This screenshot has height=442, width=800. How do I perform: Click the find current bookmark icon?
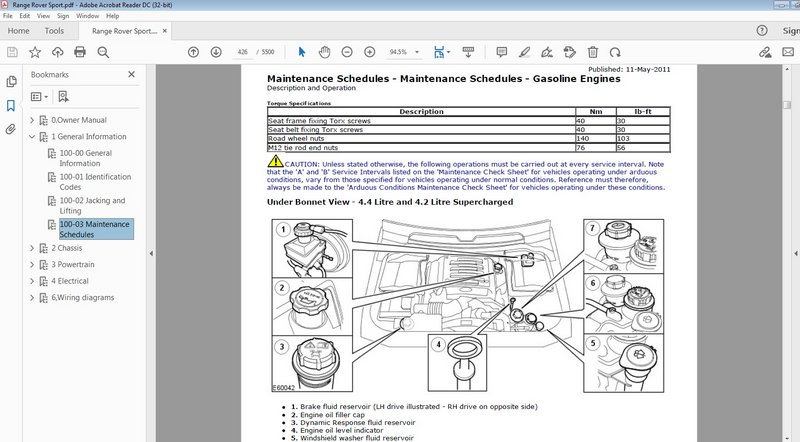pos(63,96)
